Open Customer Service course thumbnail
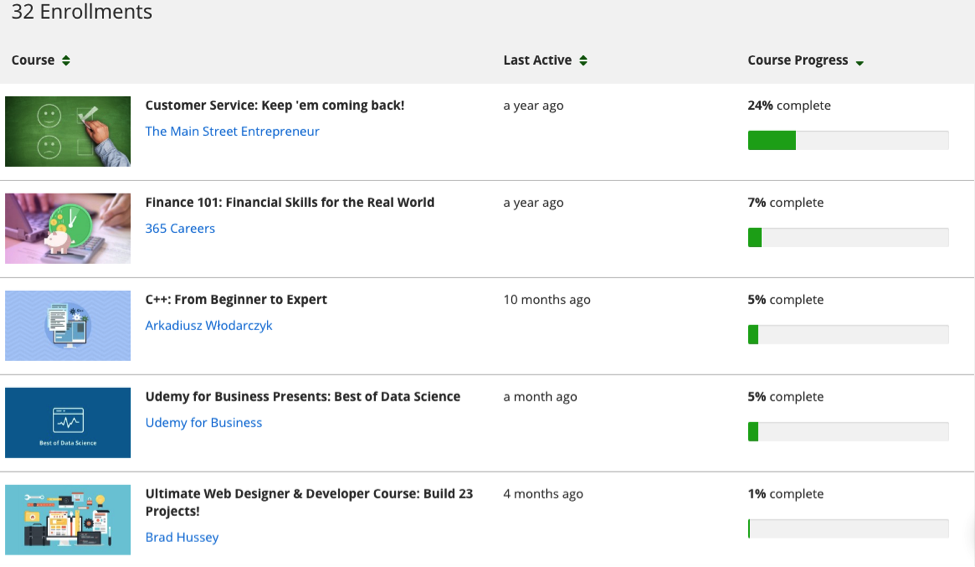 coord(68,131)
